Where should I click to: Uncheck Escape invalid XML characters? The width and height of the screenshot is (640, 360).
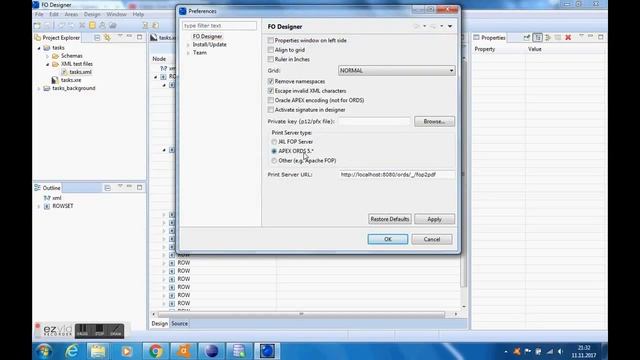(271, 91)
